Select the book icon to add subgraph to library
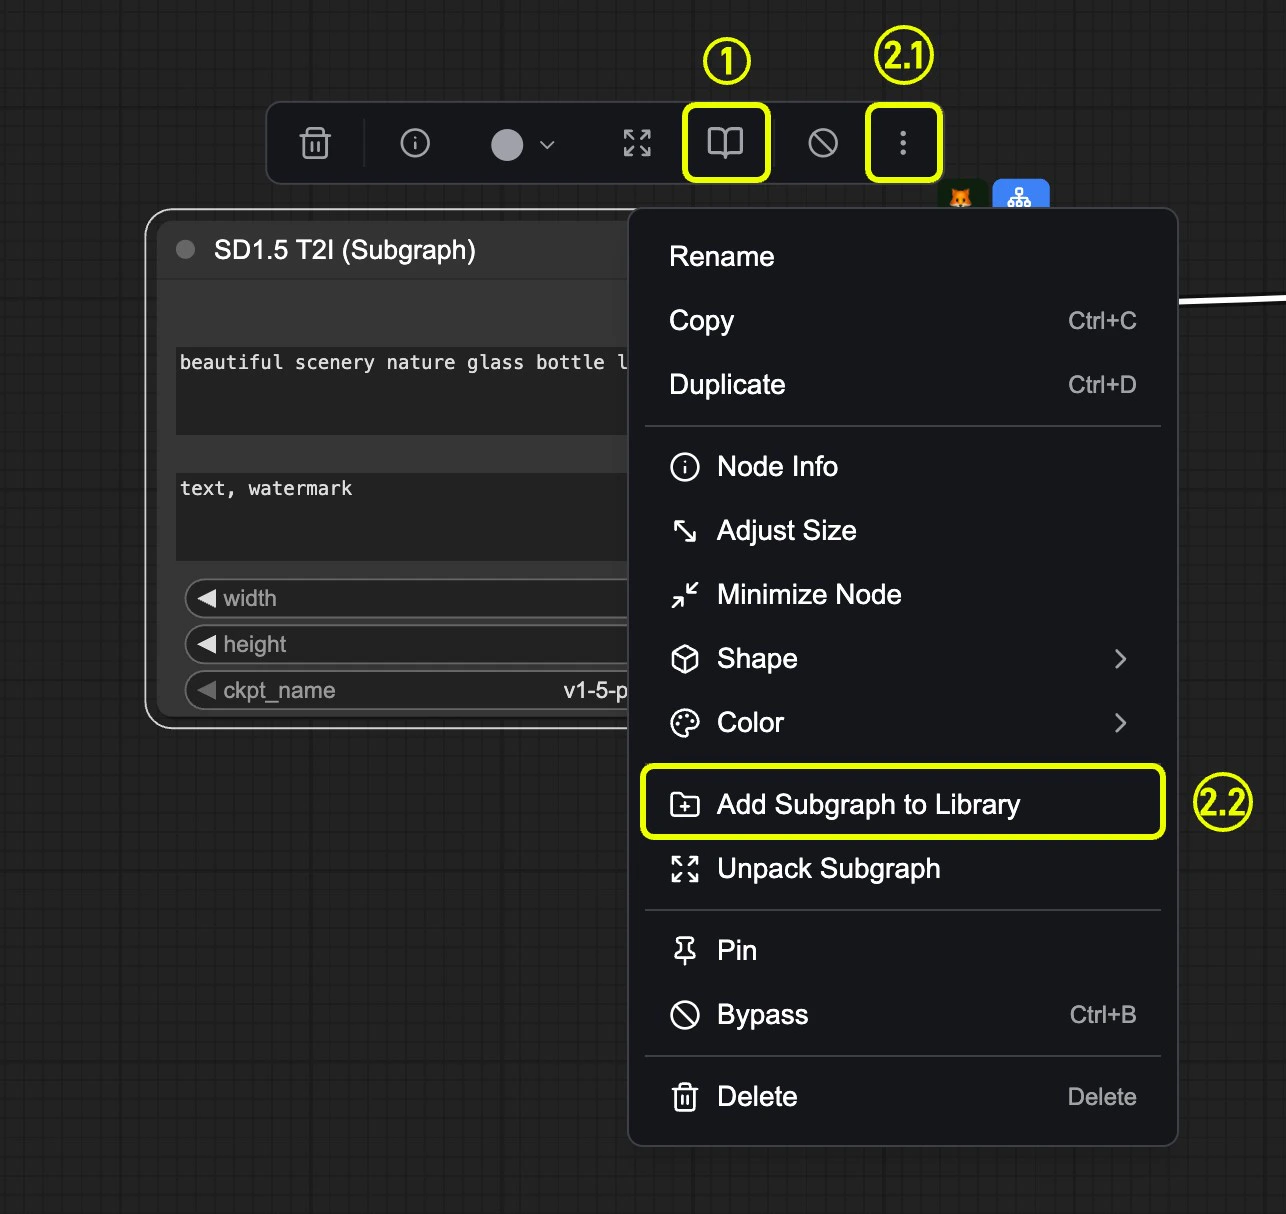 point(726,143)
